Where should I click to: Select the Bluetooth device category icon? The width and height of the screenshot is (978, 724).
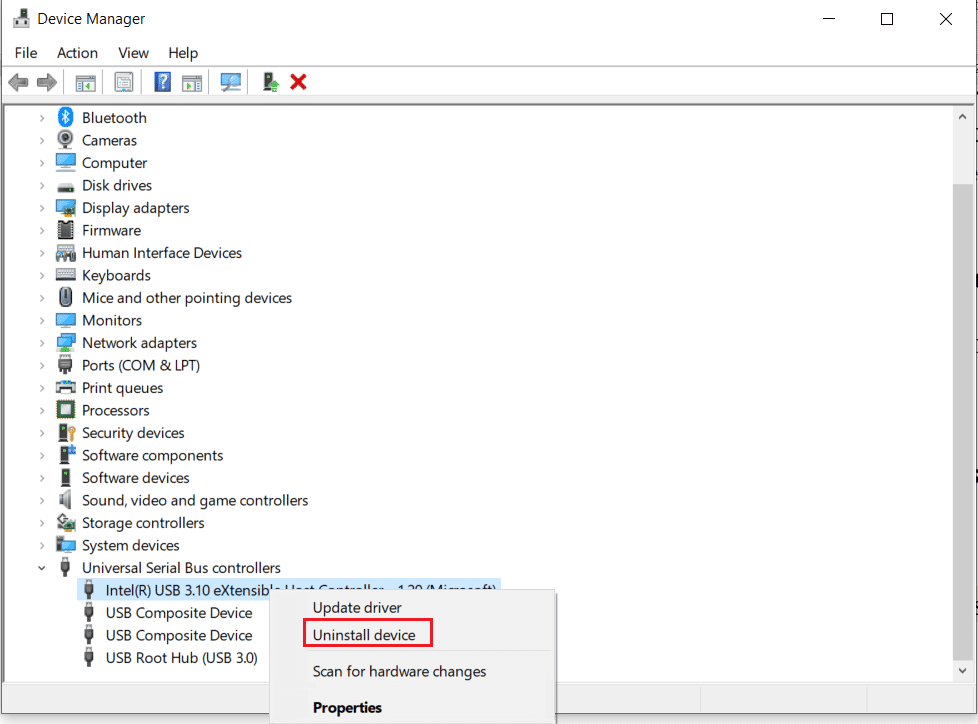pos(65,117)
